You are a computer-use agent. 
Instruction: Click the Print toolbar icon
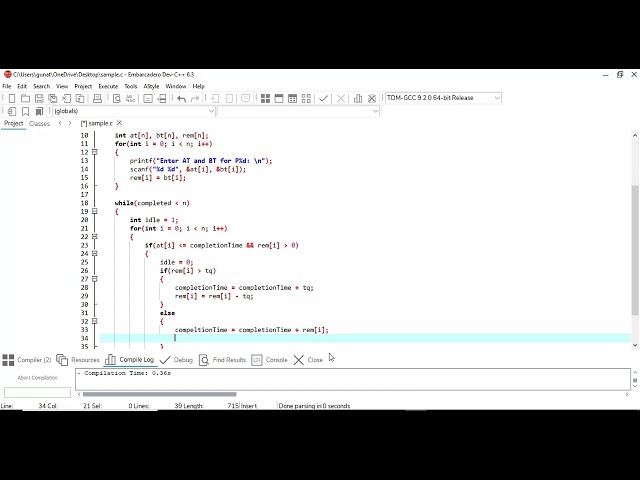click(x=97, y=98)
